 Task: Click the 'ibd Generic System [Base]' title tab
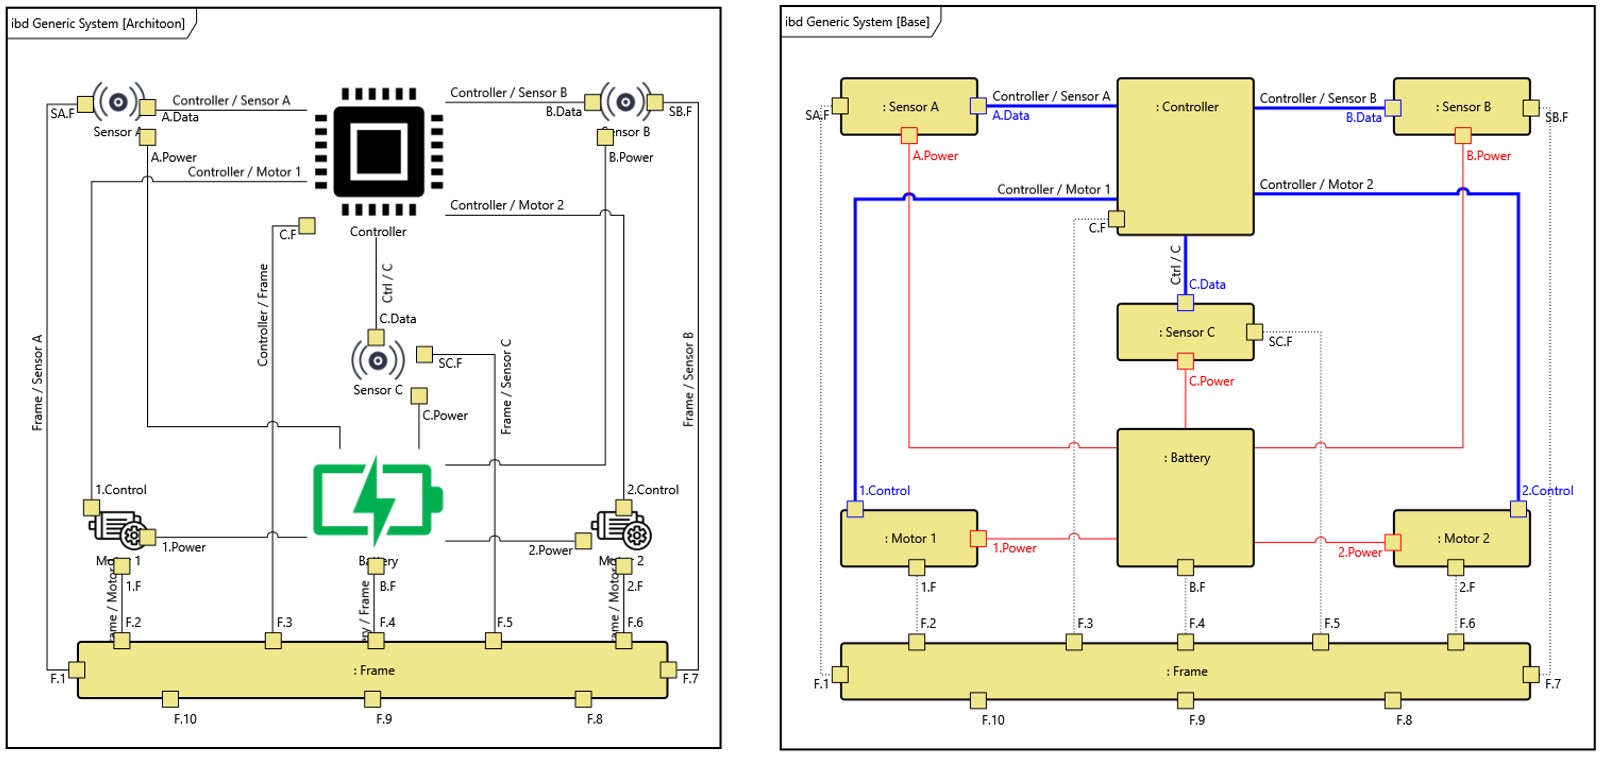[x=857, y=22]
